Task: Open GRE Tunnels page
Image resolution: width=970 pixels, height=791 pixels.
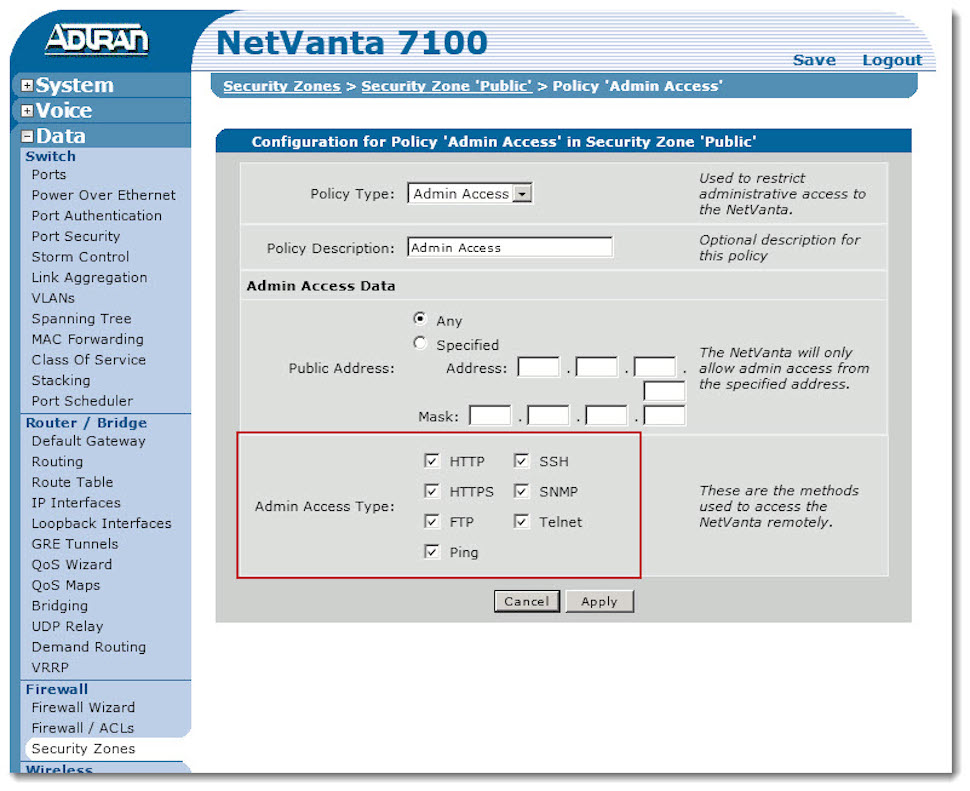Action: click(x=75, y=544)
